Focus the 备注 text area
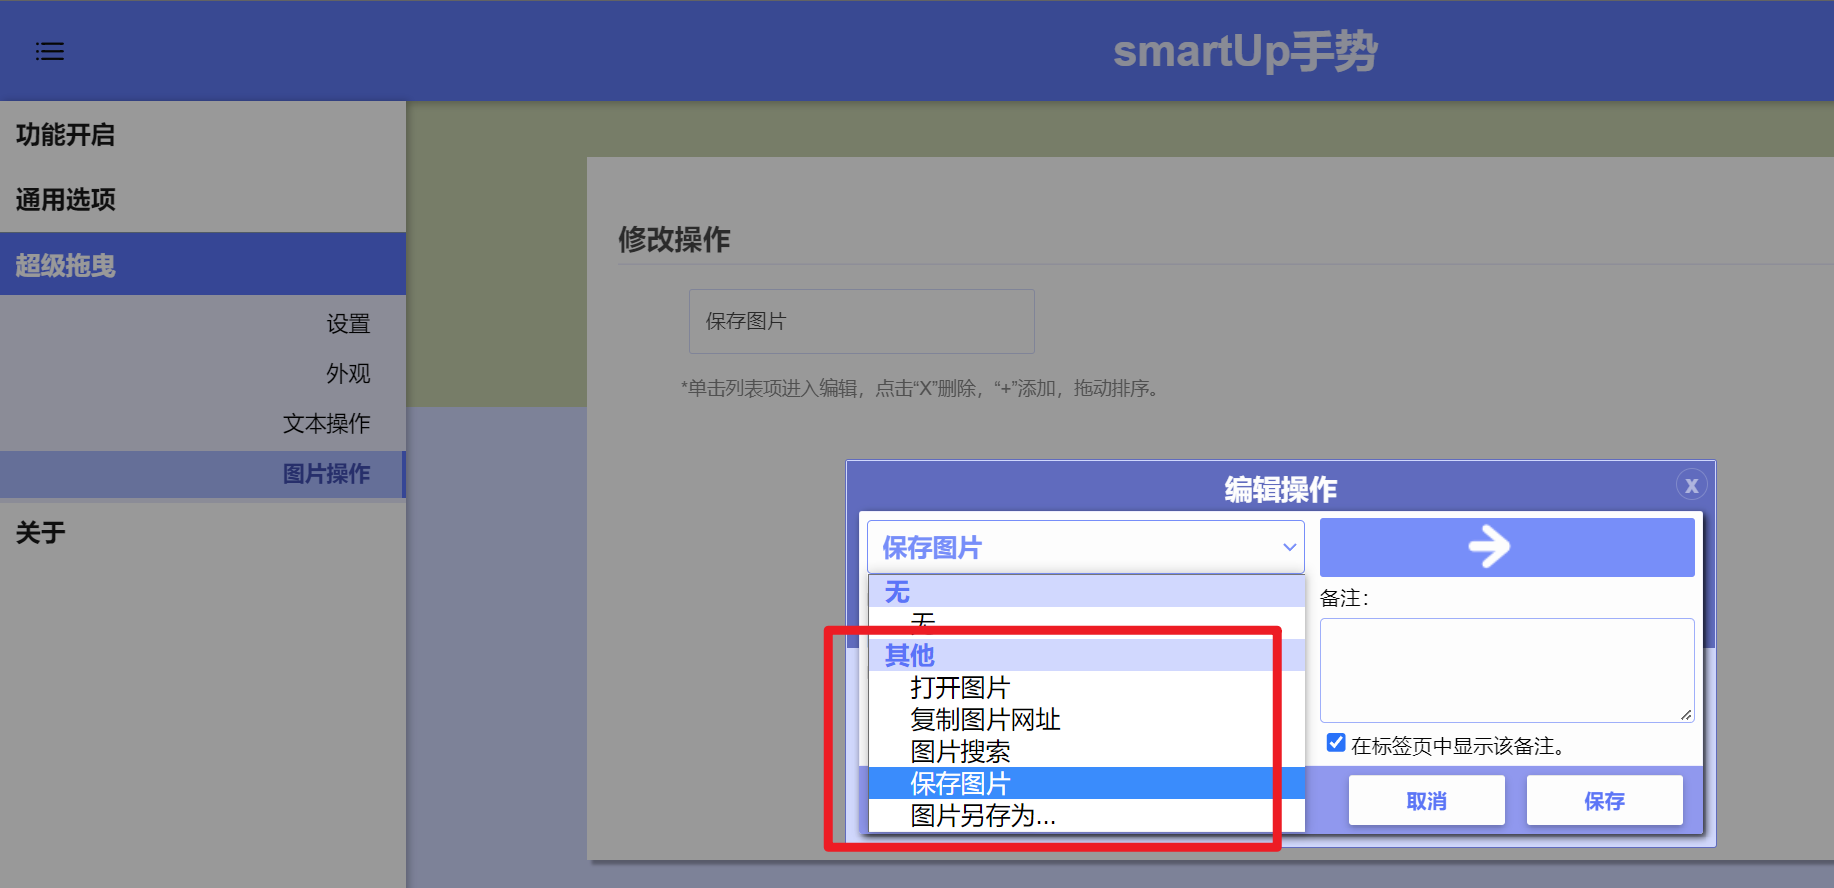 coord(1507,670)
